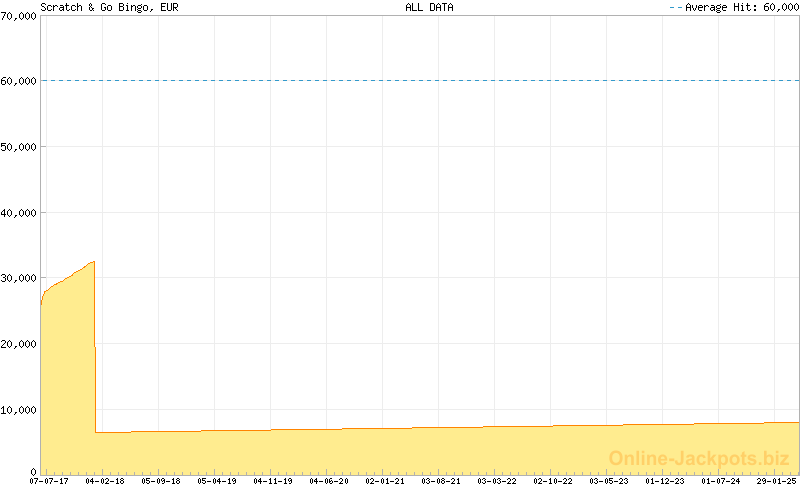Viewport: 800px width, 490px height.
Task: Click the 10,000 y-axis value label
Action: point(19,410)
